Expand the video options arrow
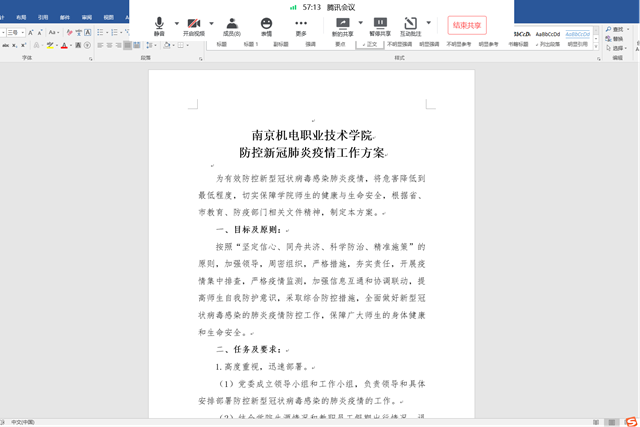The width and height of the screenshot is (640, 427). [211, 23]
